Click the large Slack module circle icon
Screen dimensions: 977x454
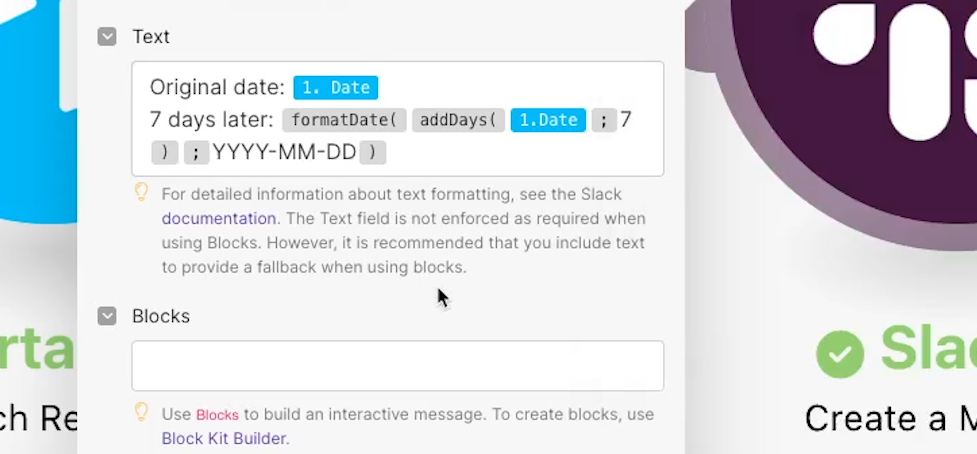point(850,80)
